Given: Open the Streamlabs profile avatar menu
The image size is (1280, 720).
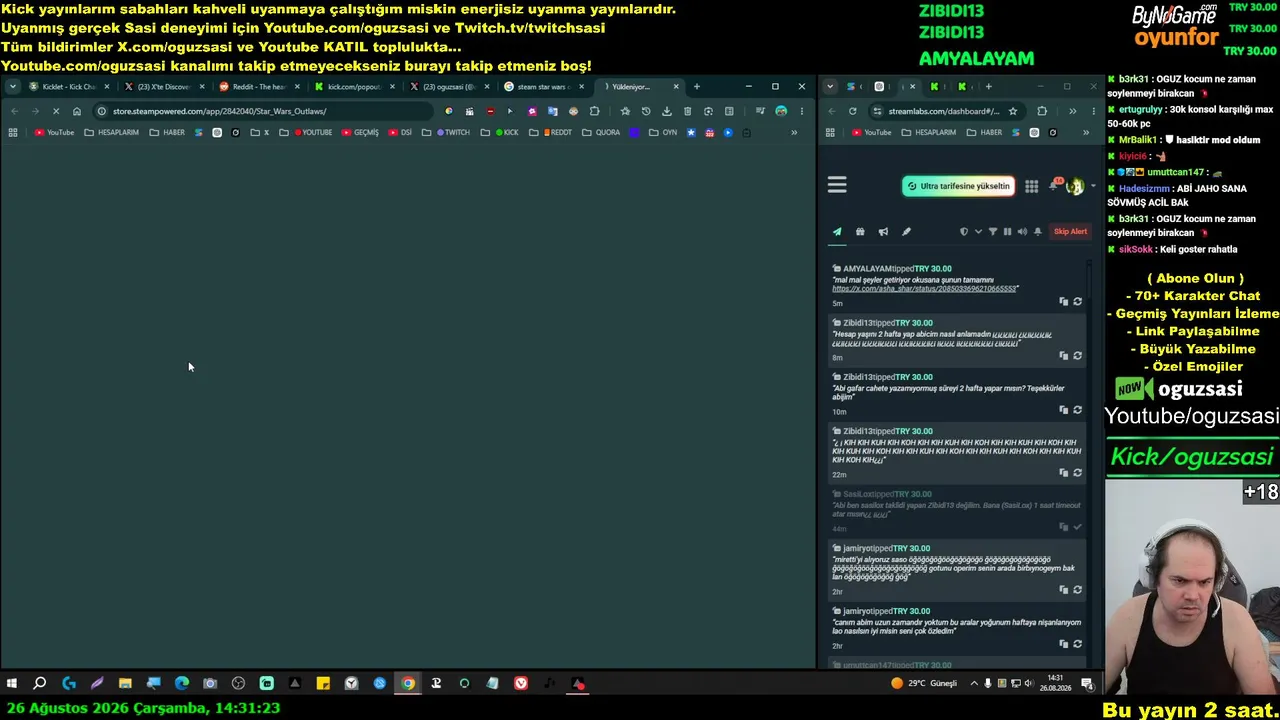Looking at the screenshot, I should (x=1075, y=186).
